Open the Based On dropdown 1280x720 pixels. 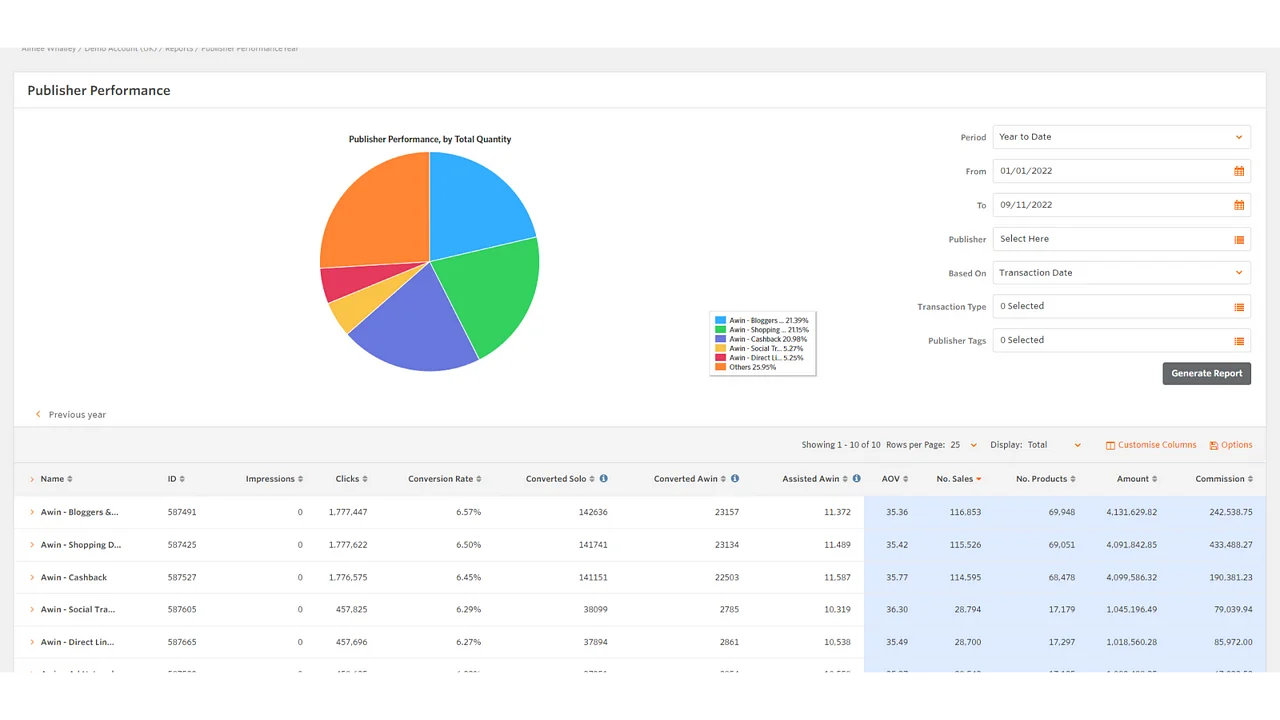coord(1120,273)
